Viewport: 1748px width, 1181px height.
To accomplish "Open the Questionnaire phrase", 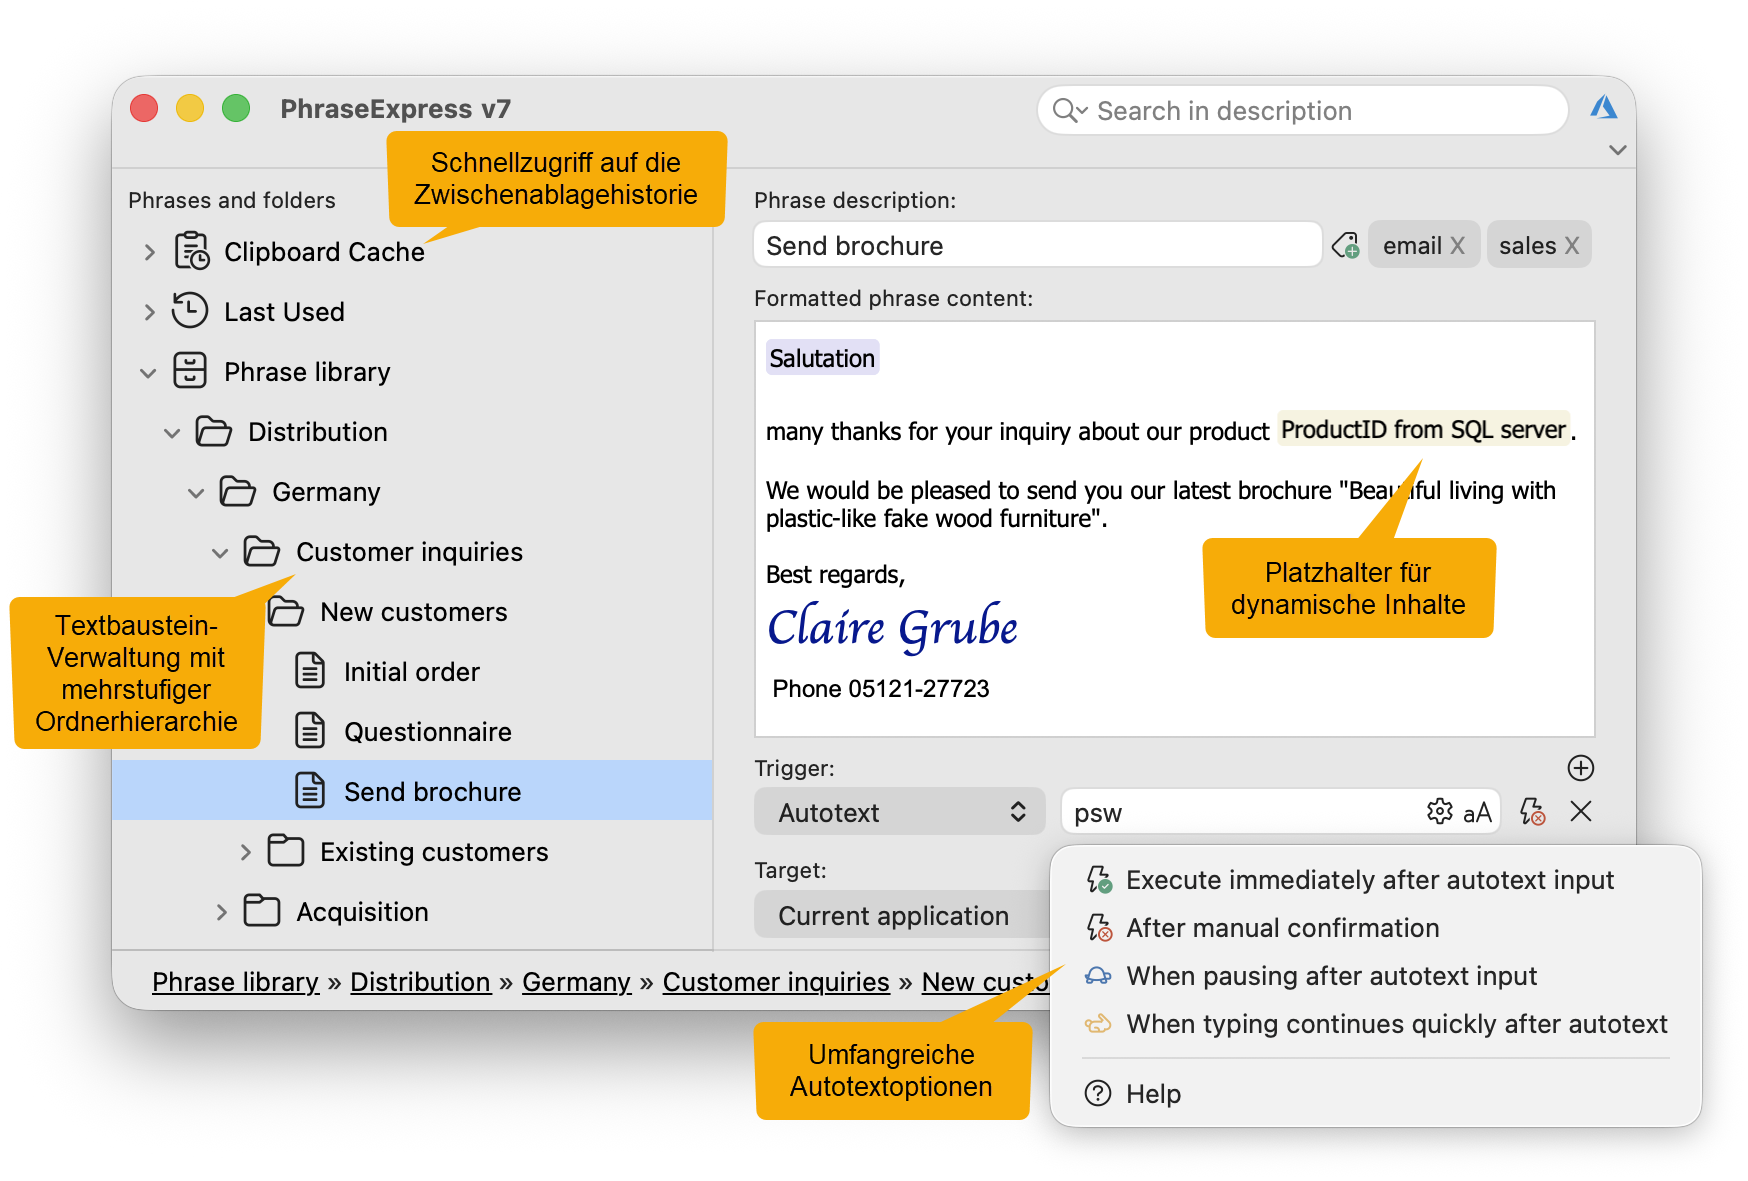I will click(x=427, y=732).
